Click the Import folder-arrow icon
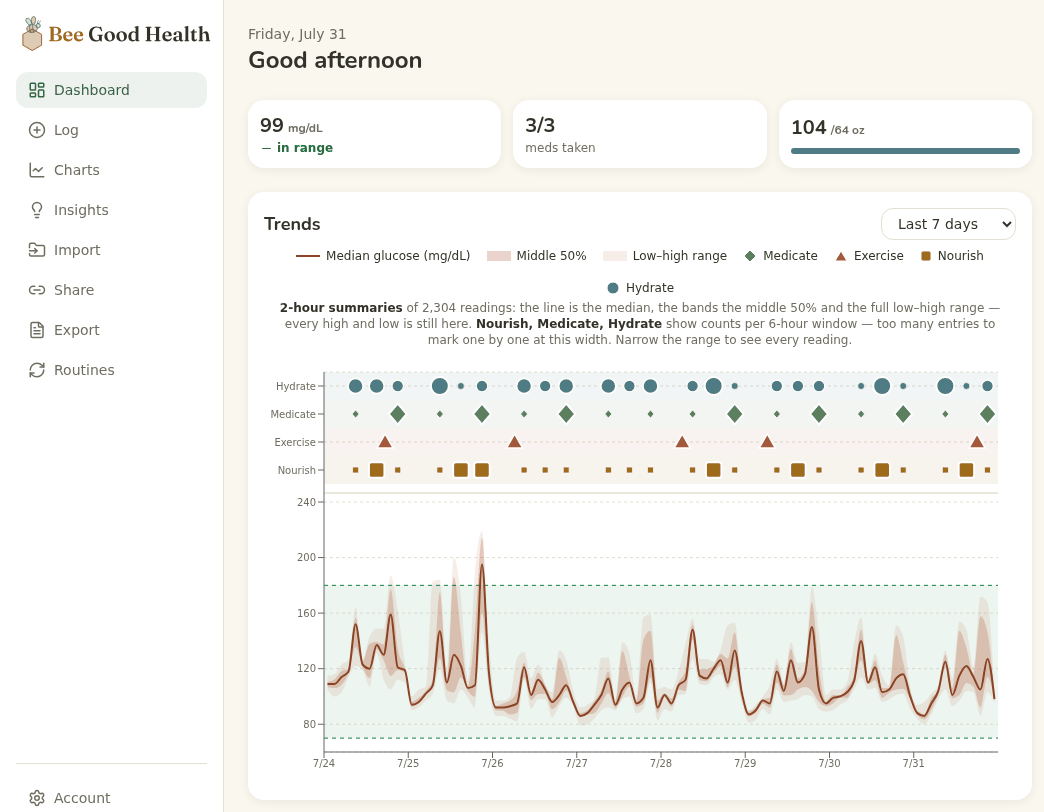The image size is (1044, 812). (x=37, y=250)
